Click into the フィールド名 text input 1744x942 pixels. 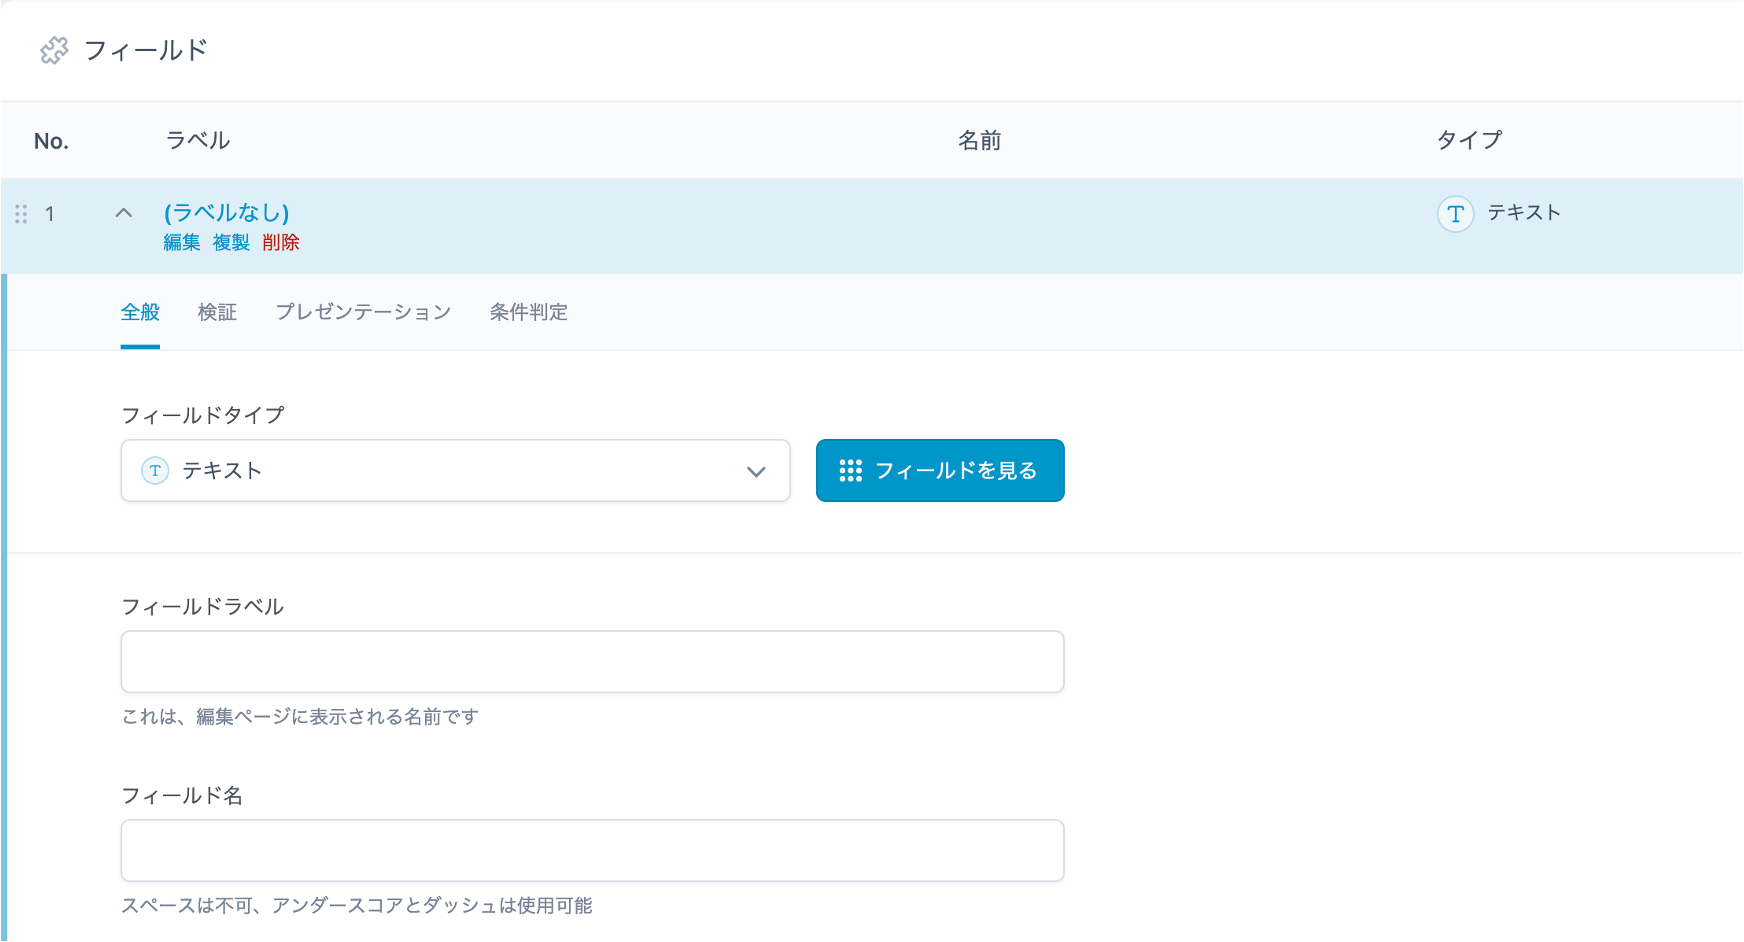point(592,851)
